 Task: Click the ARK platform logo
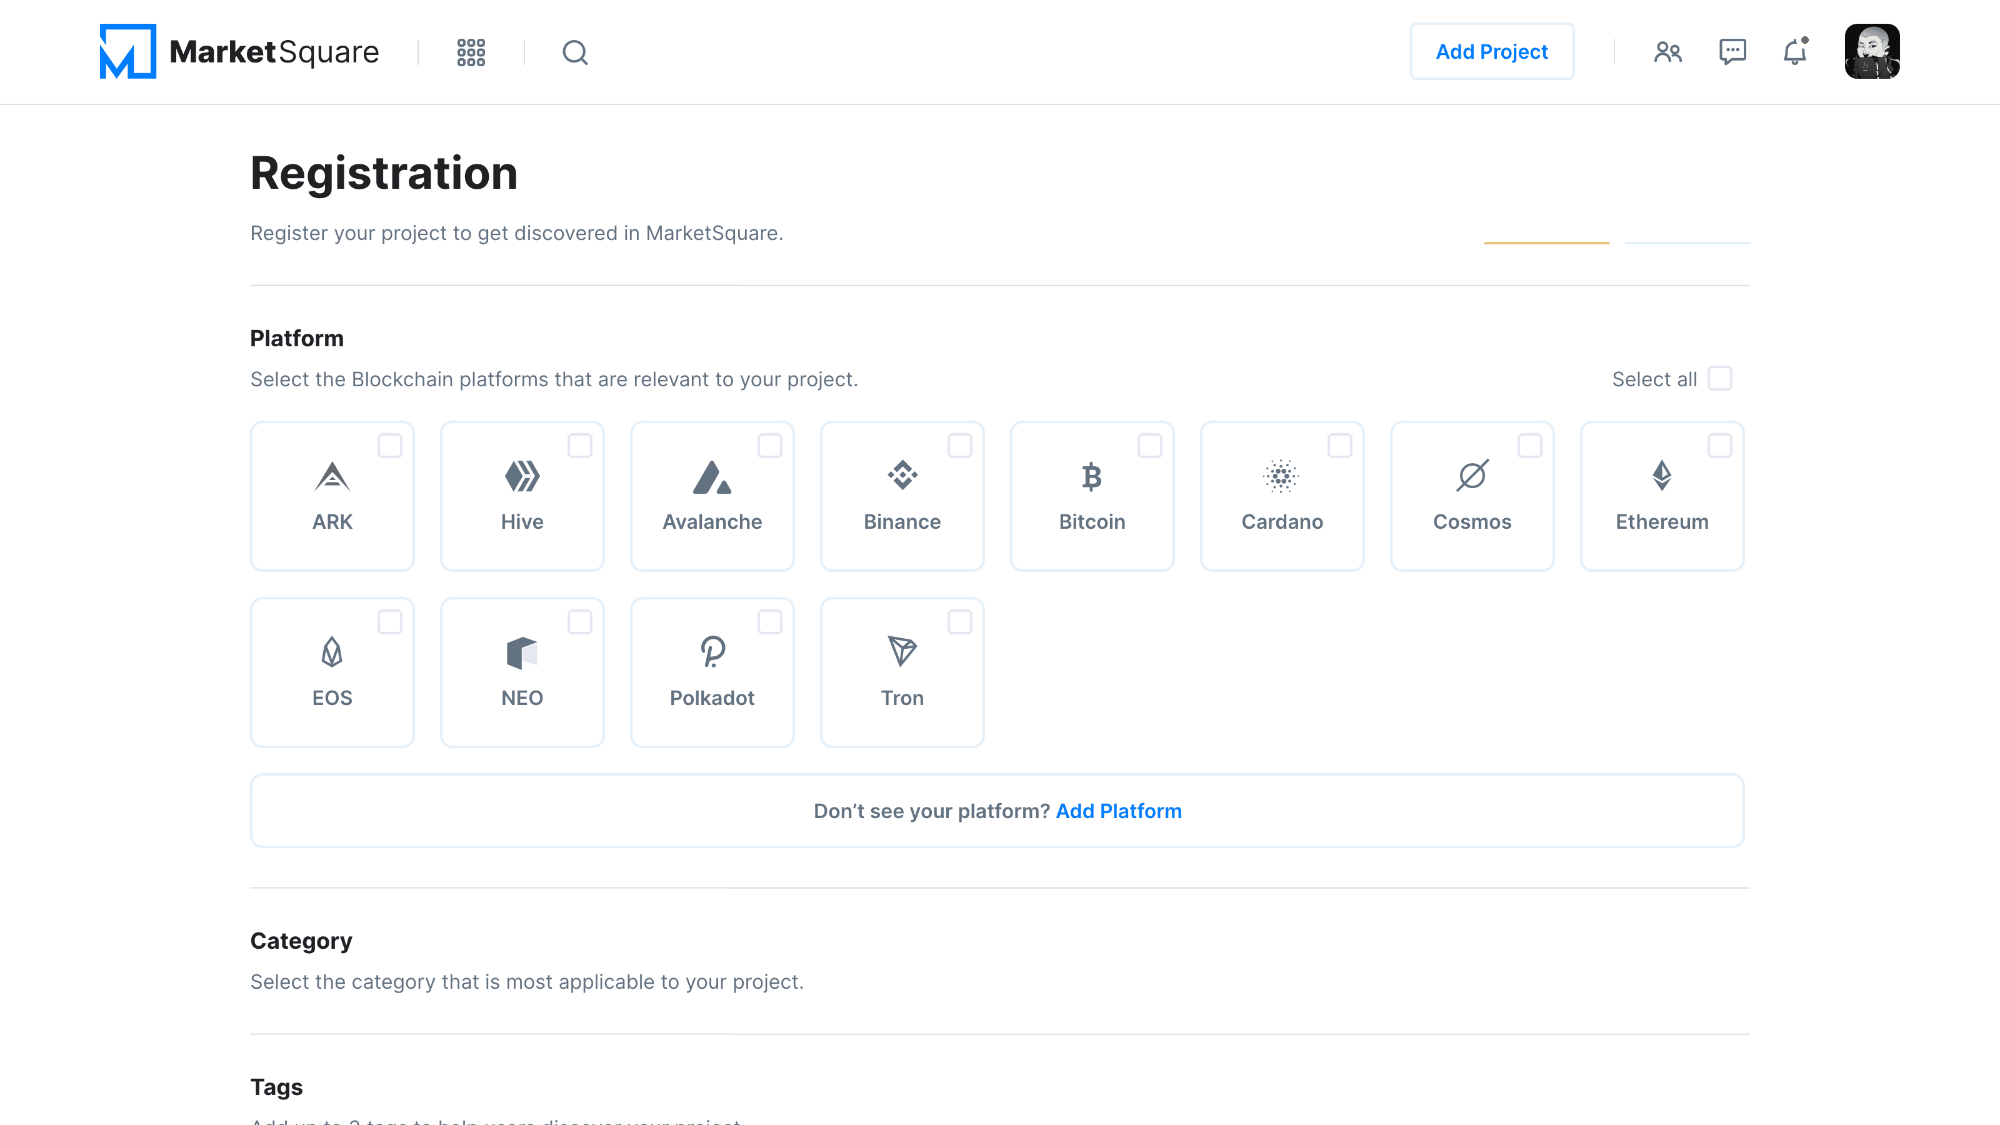(x=332, y=476)
